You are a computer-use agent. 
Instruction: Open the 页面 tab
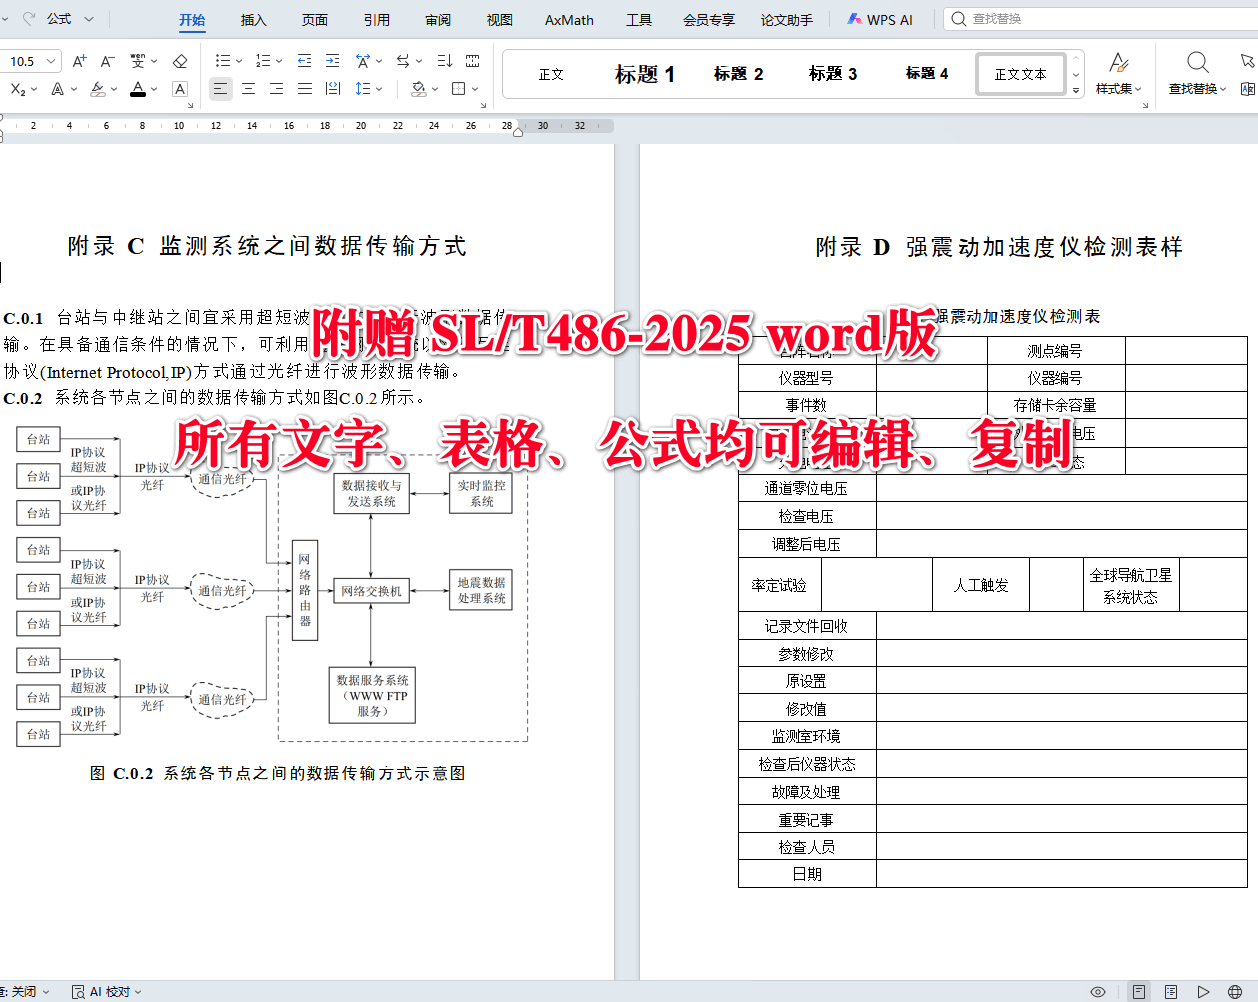coord(315,20)
